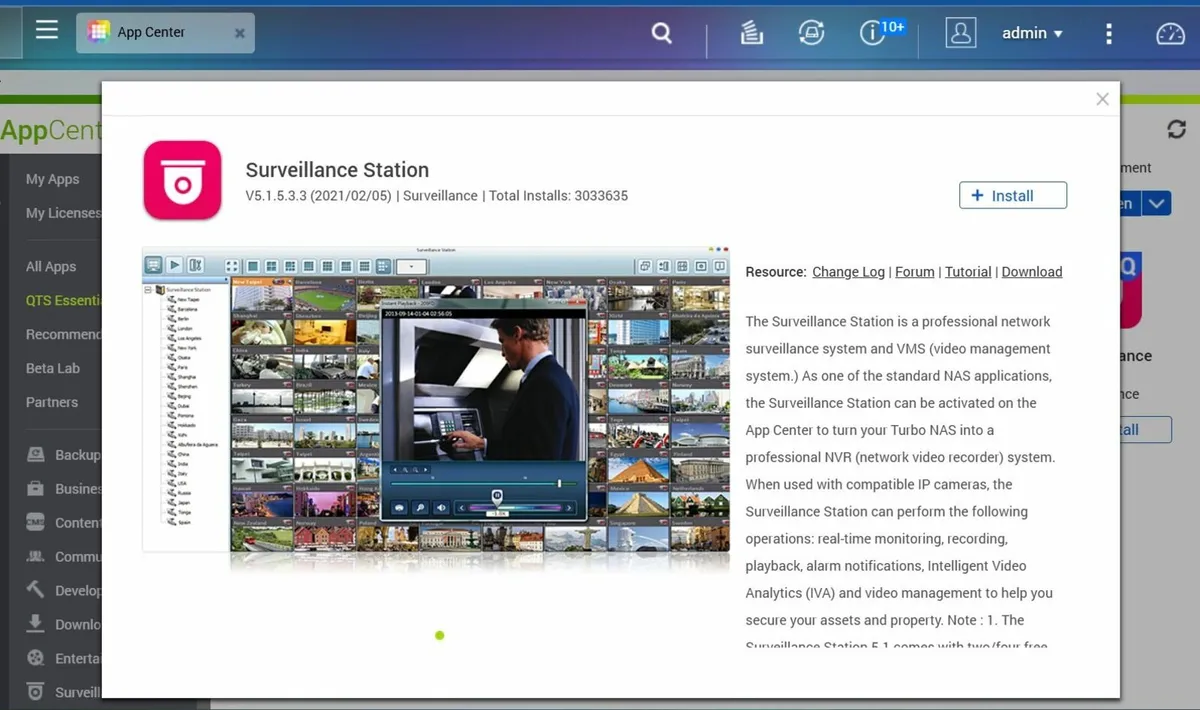Click the Backup category icon
Viewport: 1200px width, 710px height.
pyautogui.click(x=36, y=455)
